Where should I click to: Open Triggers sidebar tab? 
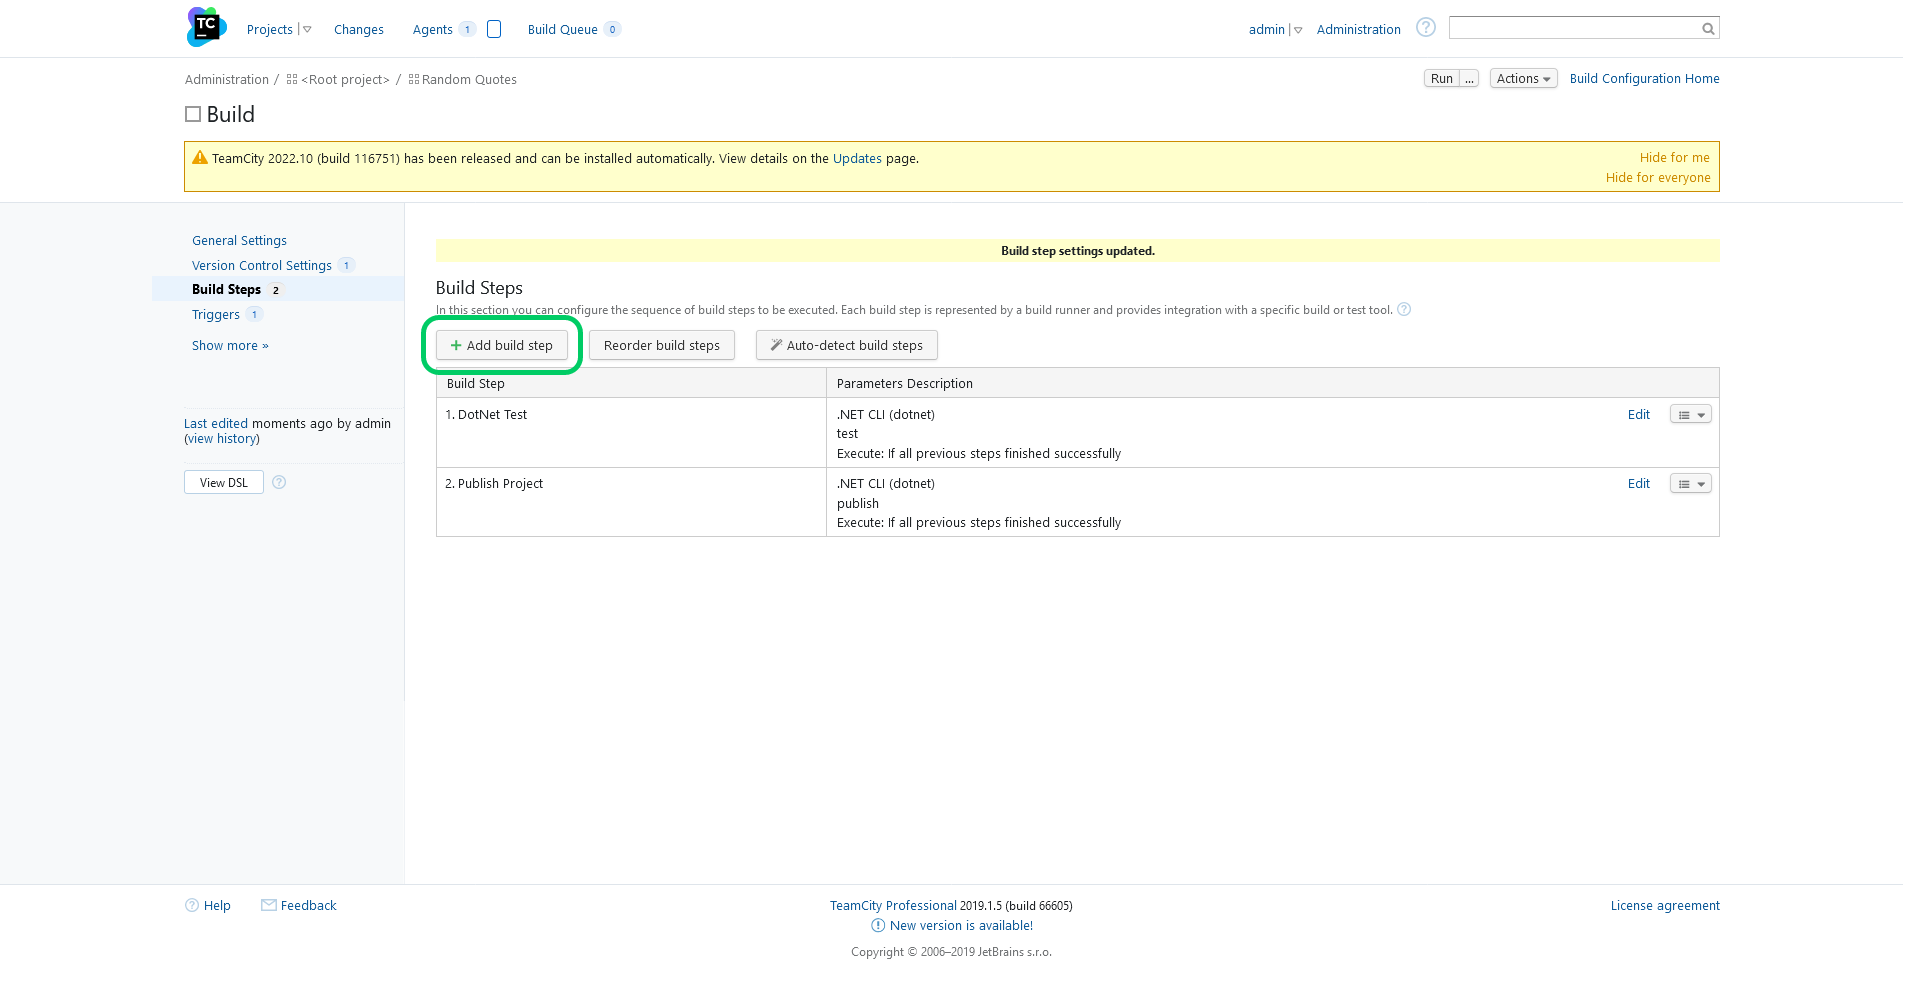pyautogui.click(x=216, y=315)
